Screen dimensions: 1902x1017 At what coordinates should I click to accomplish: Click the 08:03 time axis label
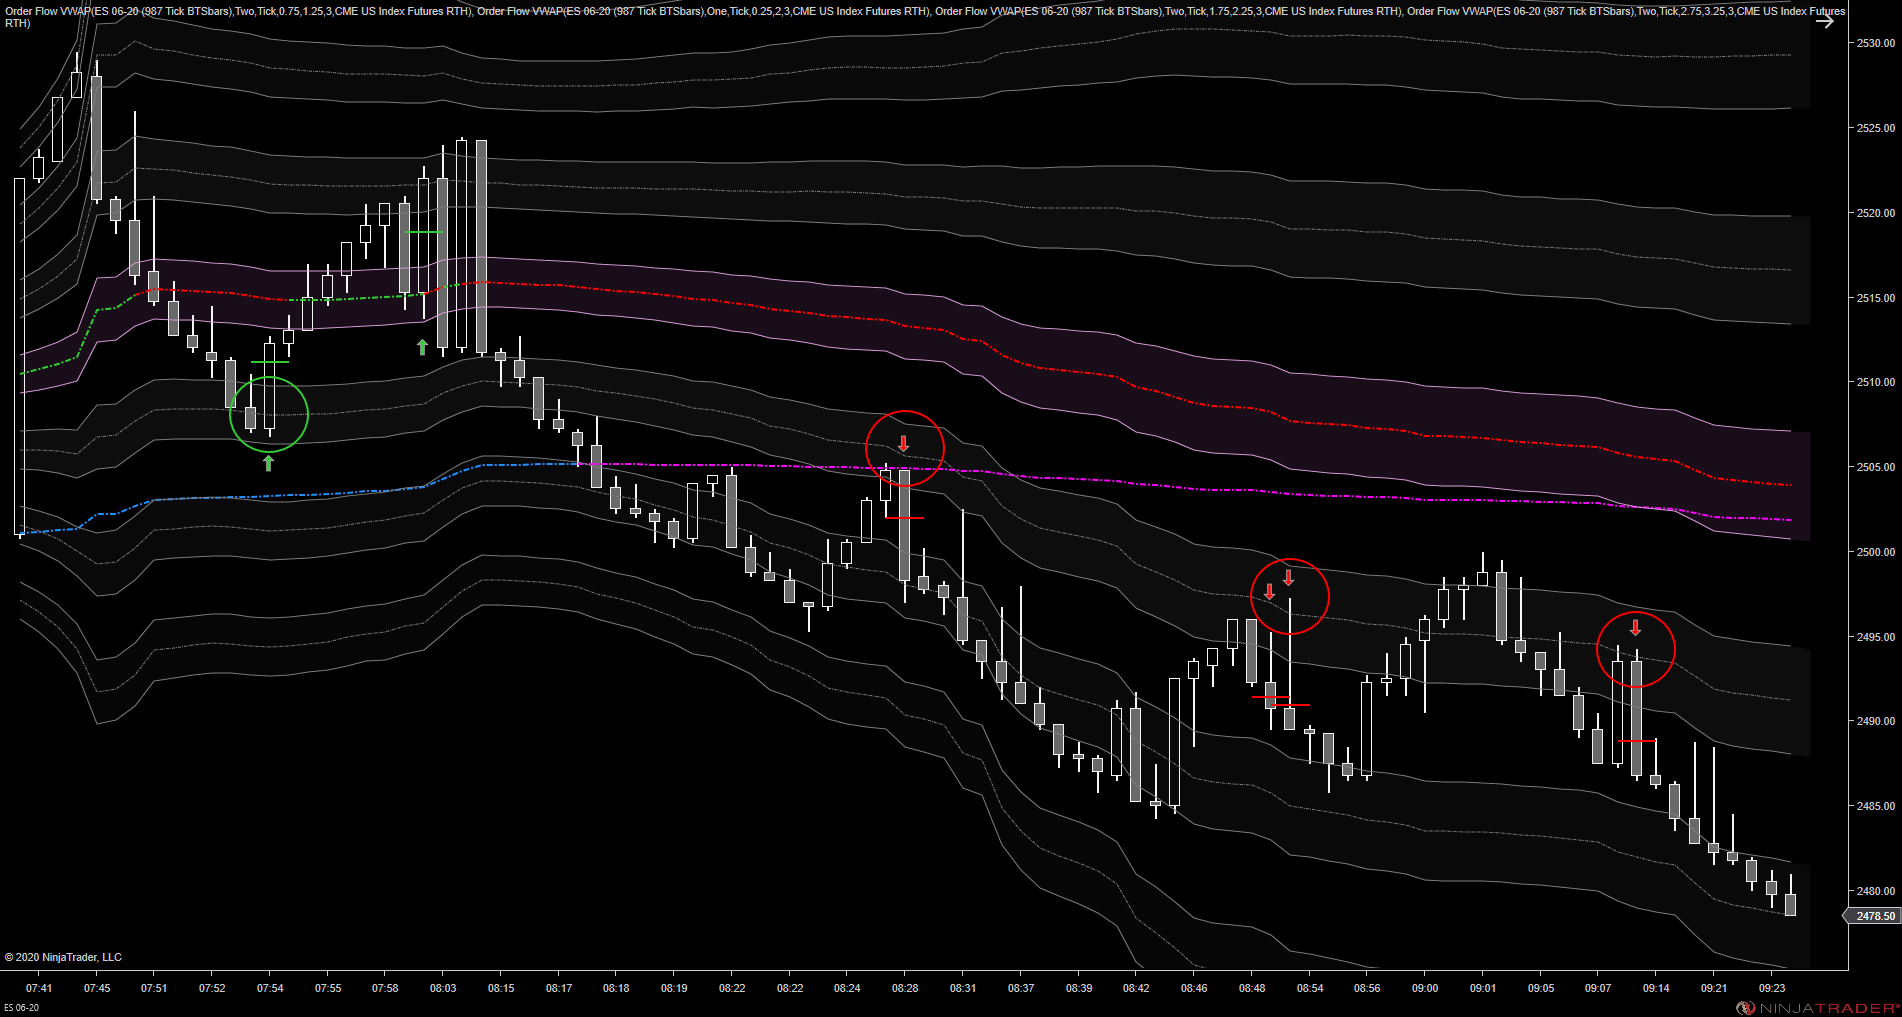[443, 988]
